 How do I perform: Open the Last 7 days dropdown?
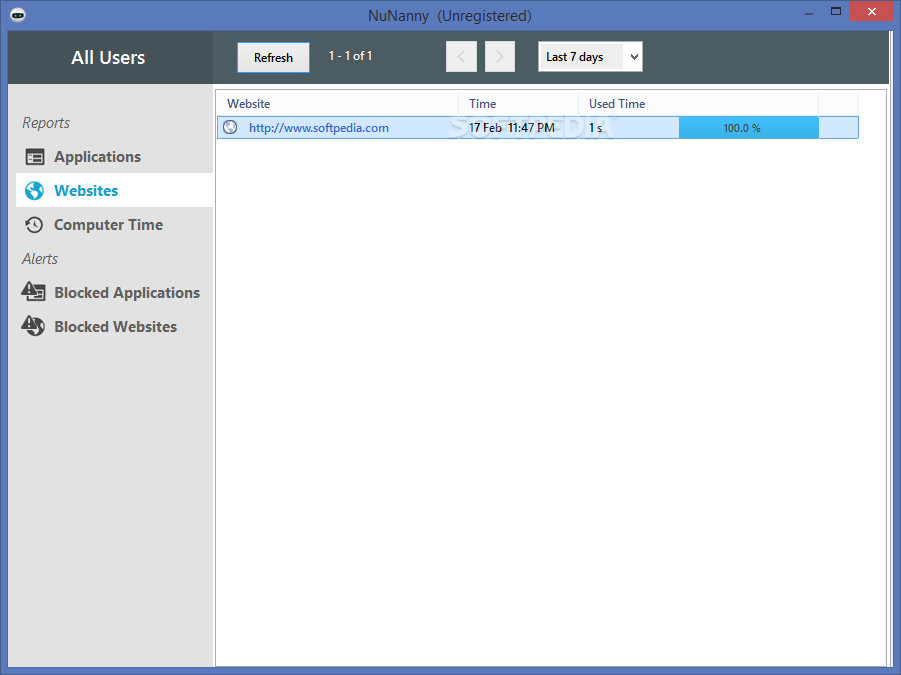point(590,57)
